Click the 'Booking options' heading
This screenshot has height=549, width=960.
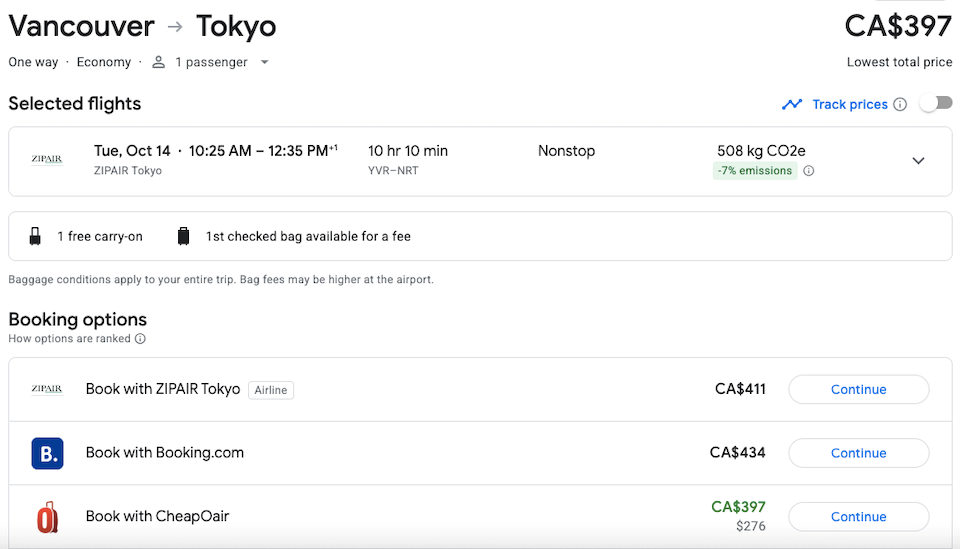78,319
